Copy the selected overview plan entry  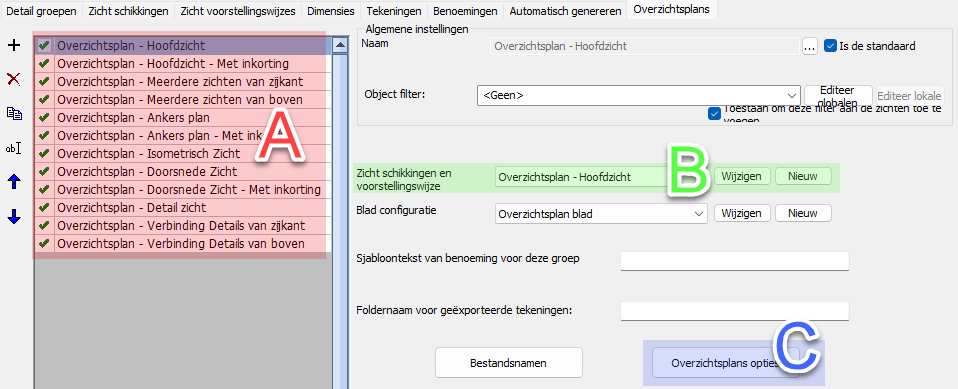[13, 113]
